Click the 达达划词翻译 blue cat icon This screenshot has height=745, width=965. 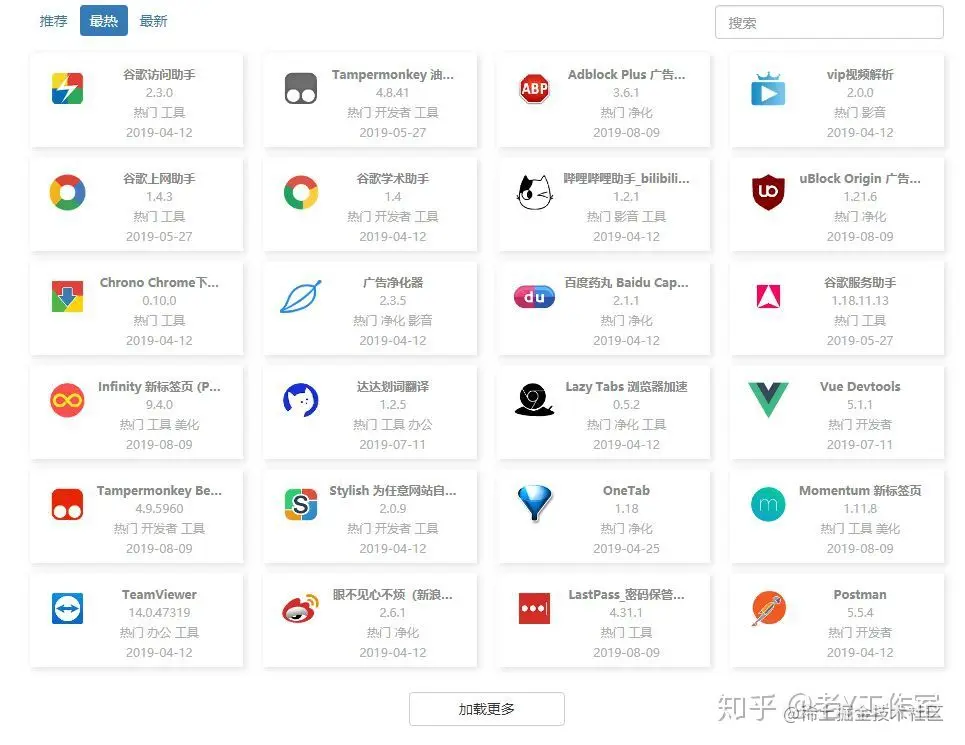(301, 400)
